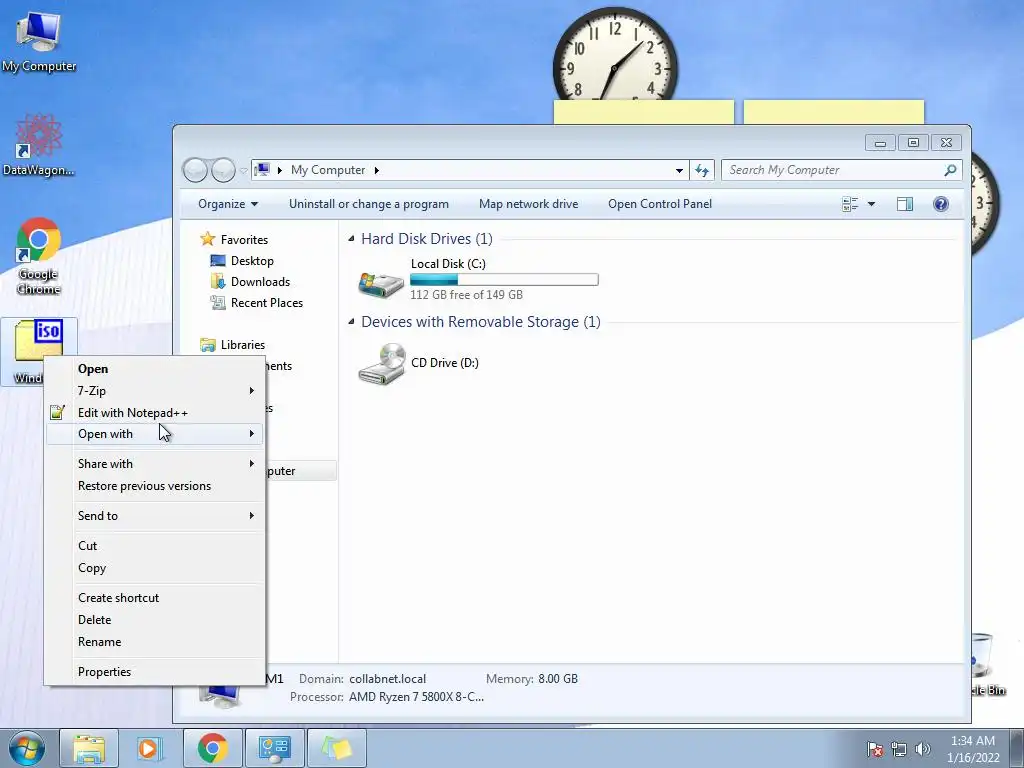Expand the Open with submenu

(x=155, y=434)
